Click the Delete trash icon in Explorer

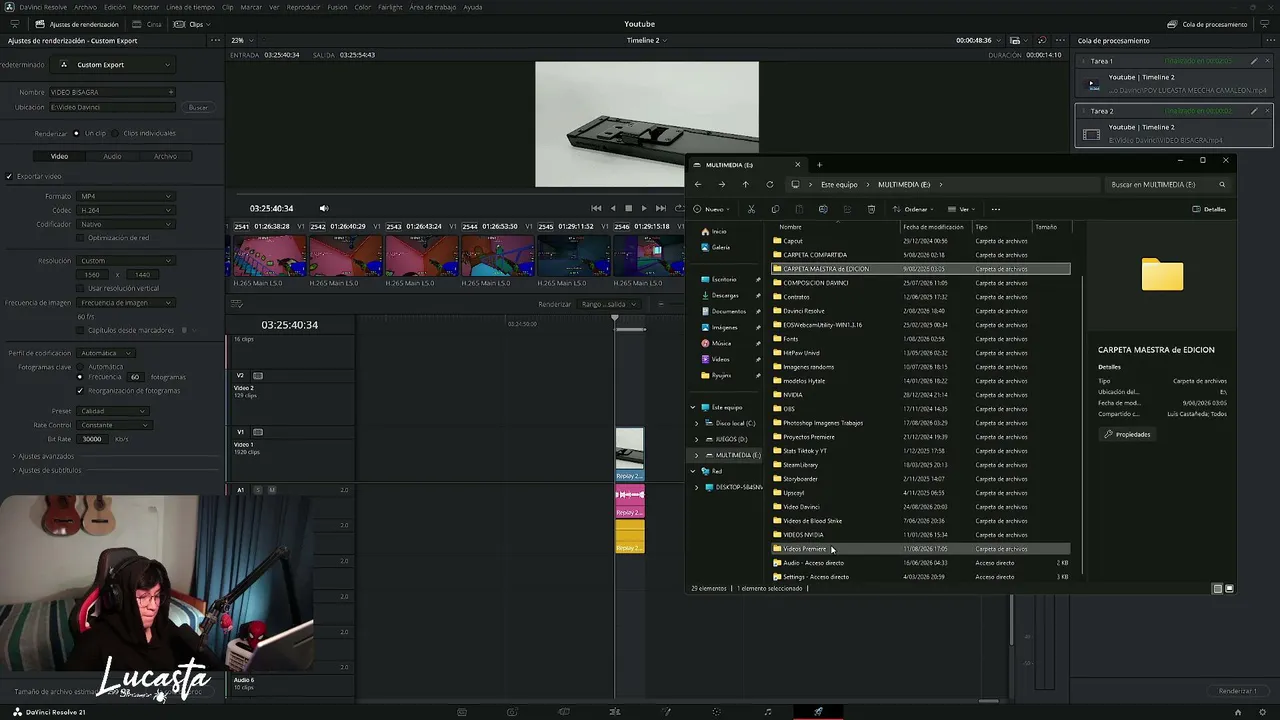pos(871,209)
